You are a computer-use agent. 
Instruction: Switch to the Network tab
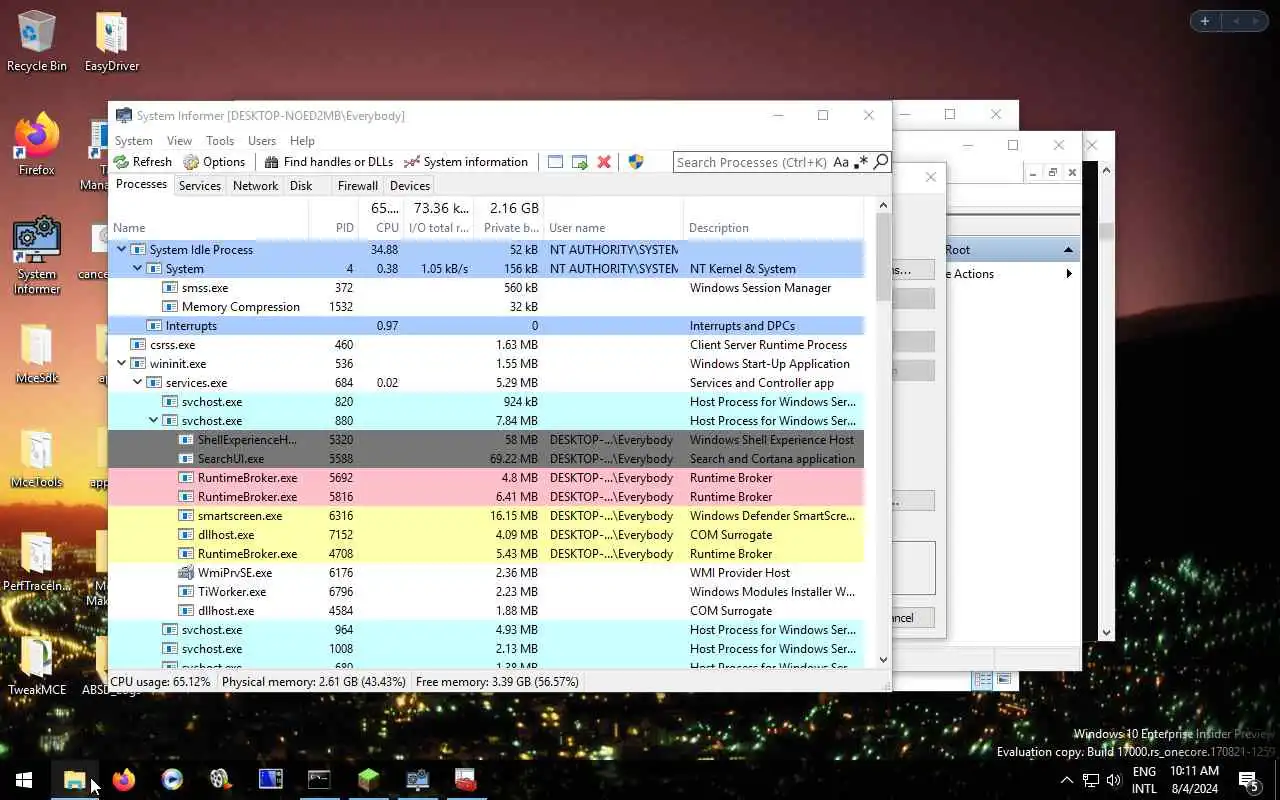coord(255,186)
